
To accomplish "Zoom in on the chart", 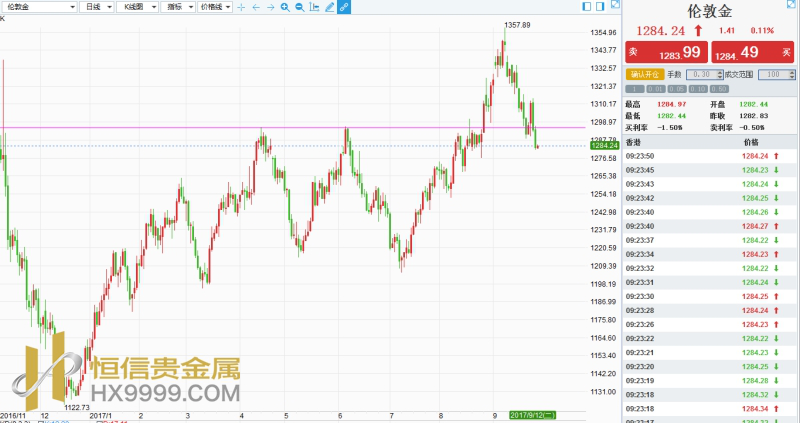I will tap(285, 7).
